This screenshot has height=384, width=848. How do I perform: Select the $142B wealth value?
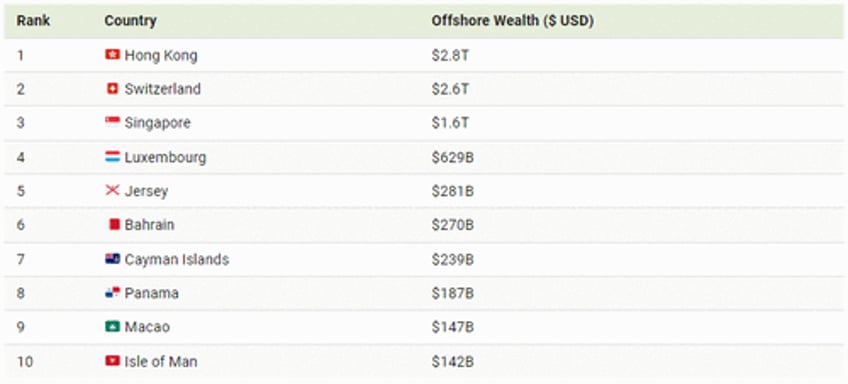coord(453,361)
